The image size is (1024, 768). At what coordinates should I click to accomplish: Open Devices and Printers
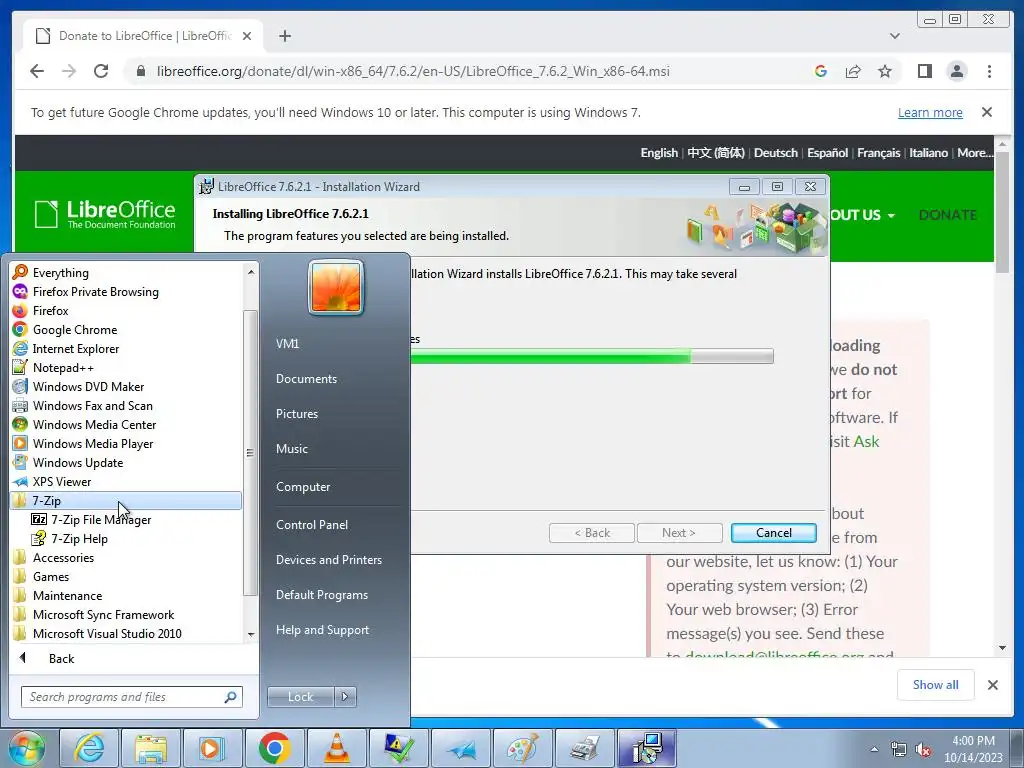(328, 560)
